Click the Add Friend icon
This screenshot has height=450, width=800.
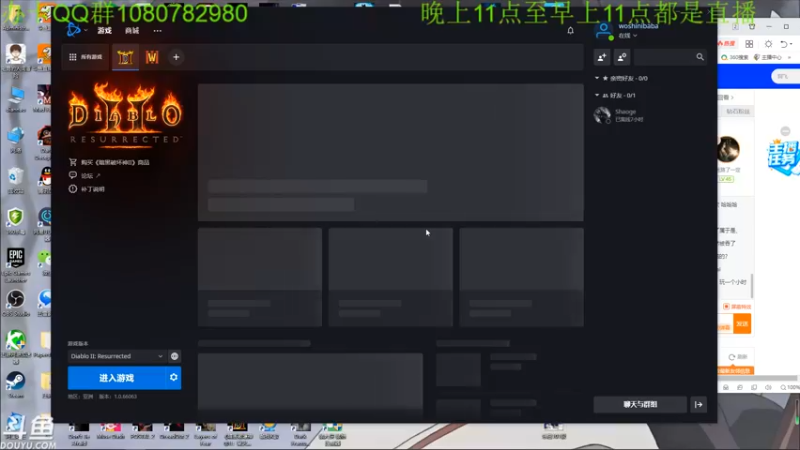click(602, 57)
